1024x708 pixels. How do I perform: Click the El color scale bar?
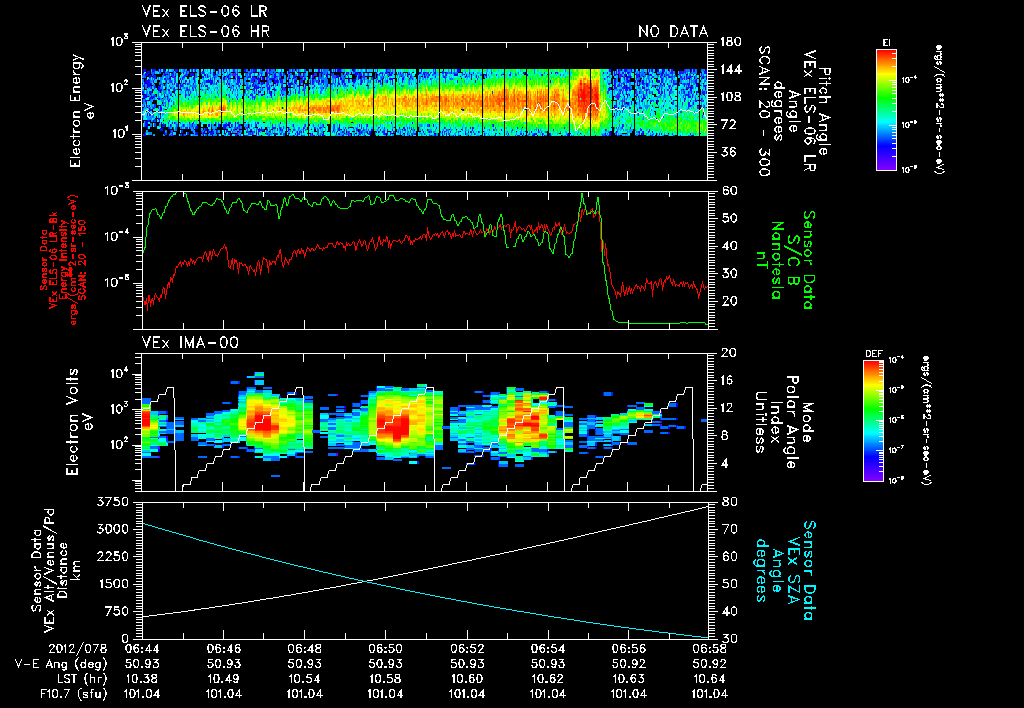pyautogui.click(x=886, y=110)
